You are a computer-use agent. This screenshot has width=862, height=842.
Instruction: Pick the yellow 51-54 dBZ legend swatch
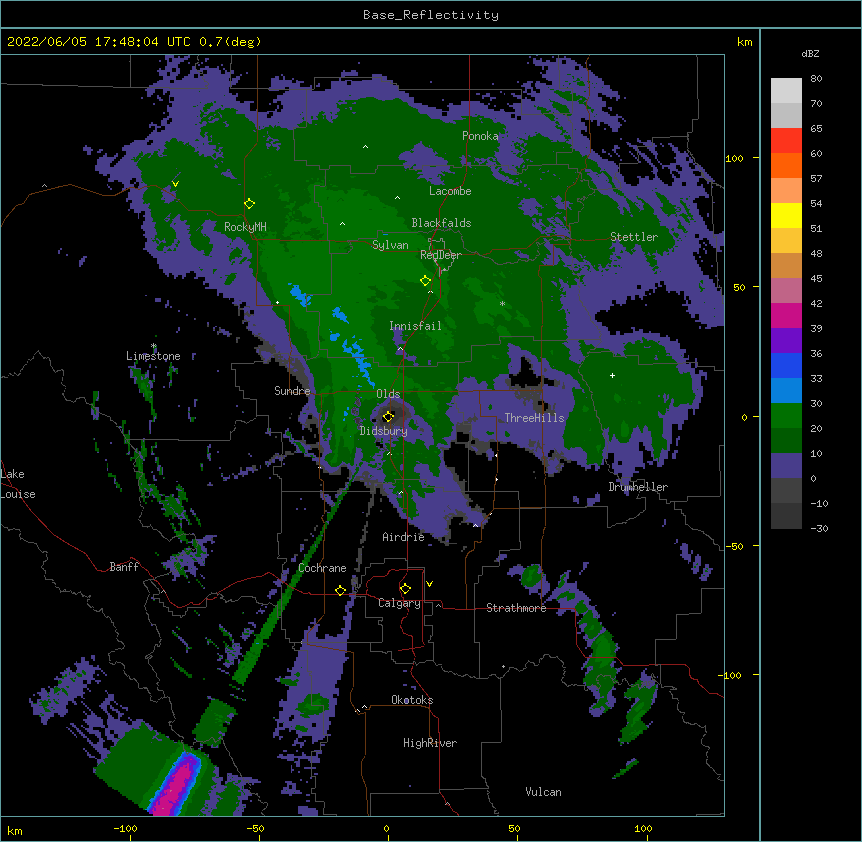786,215
